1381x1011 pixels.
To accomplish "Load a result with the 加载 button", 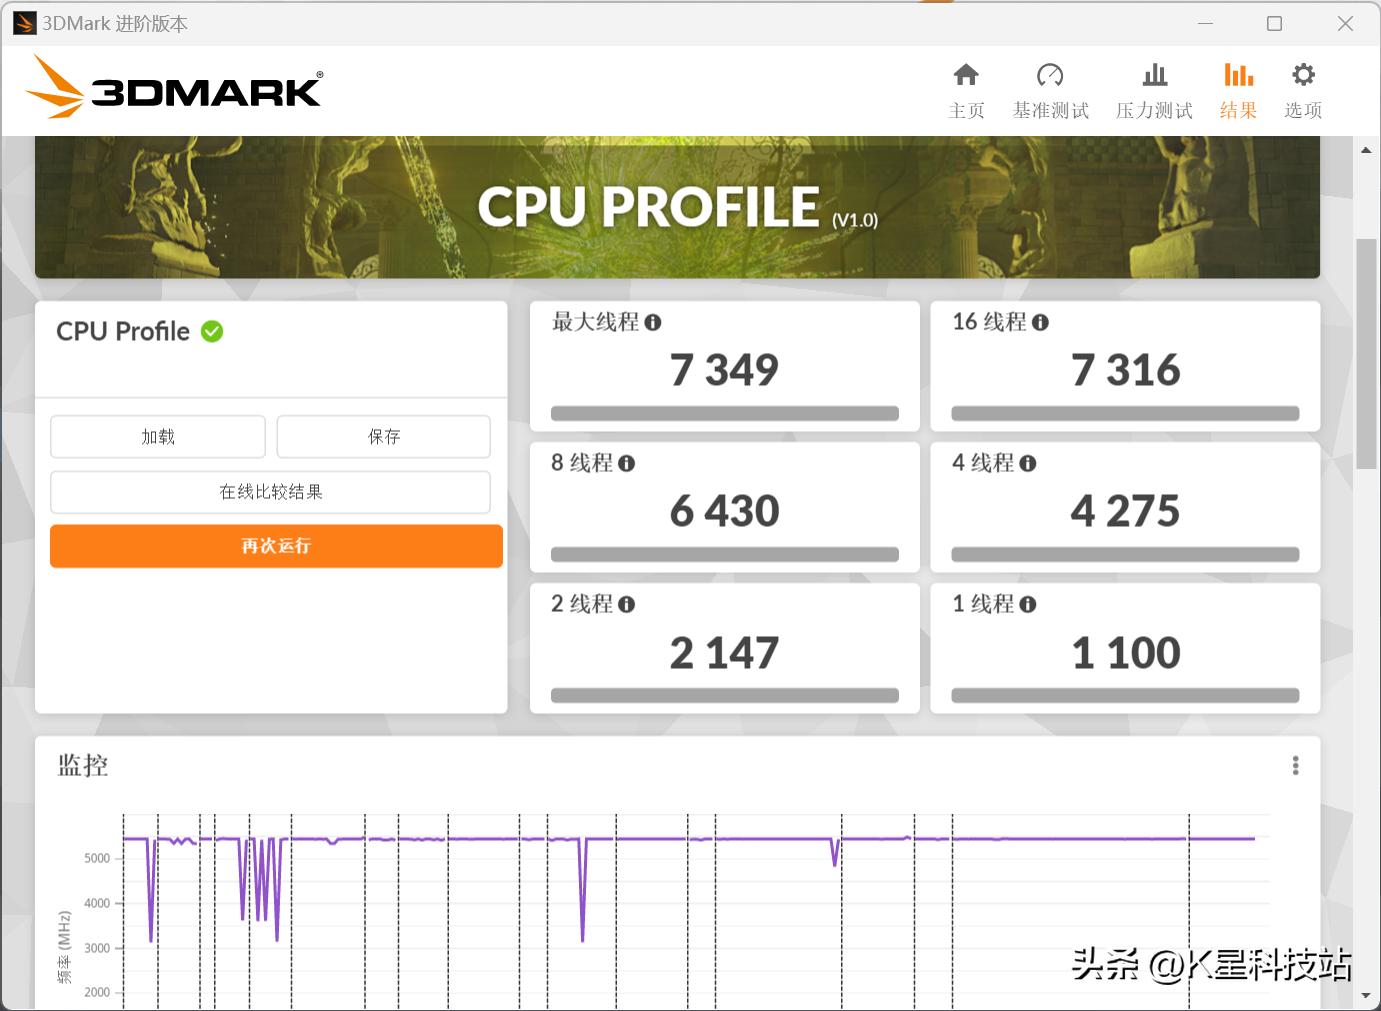I will (157, 436).
